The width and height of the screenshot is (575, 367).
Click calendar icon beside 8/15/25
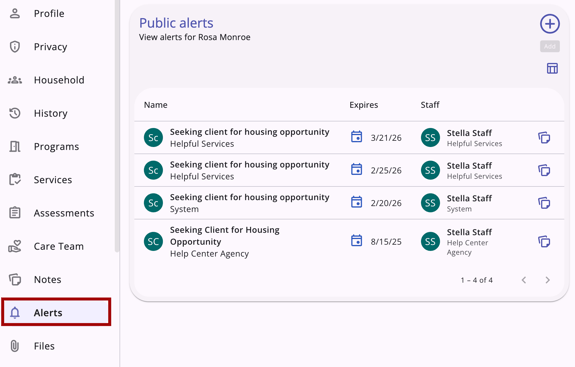tap(356, 241)
